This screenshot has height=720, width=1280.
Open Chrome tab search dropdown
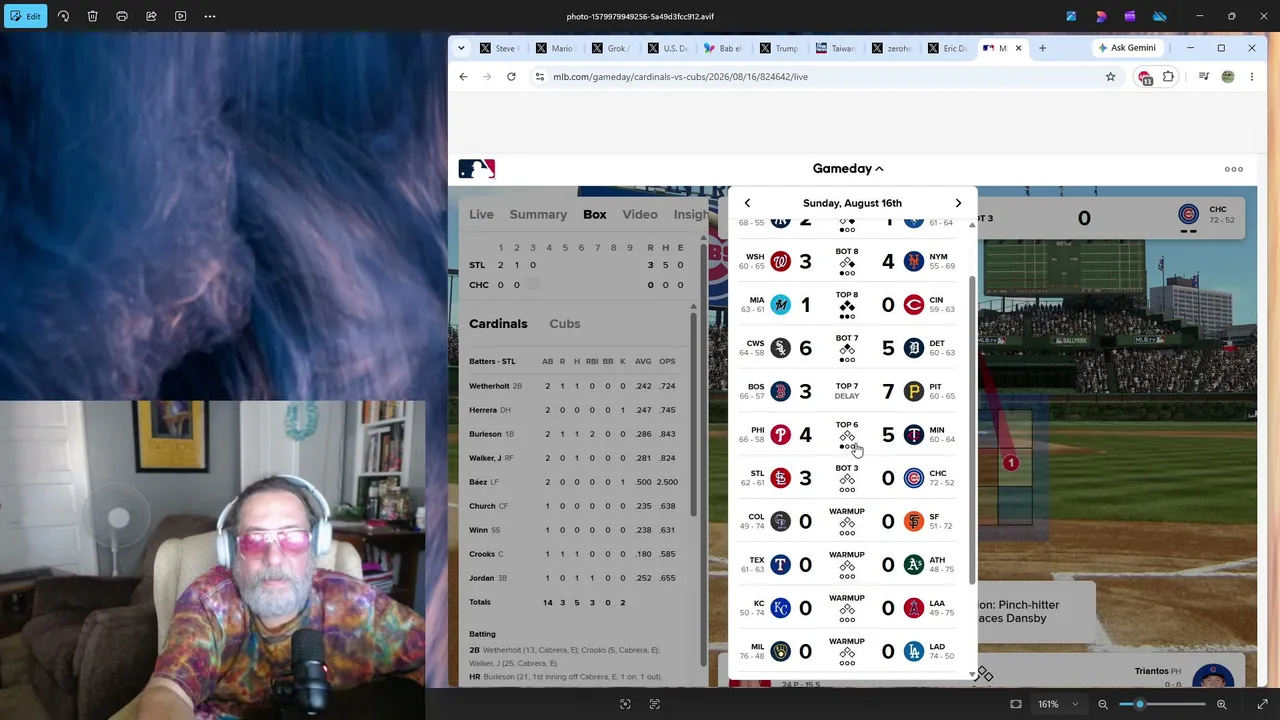click(x=461, y=48)
